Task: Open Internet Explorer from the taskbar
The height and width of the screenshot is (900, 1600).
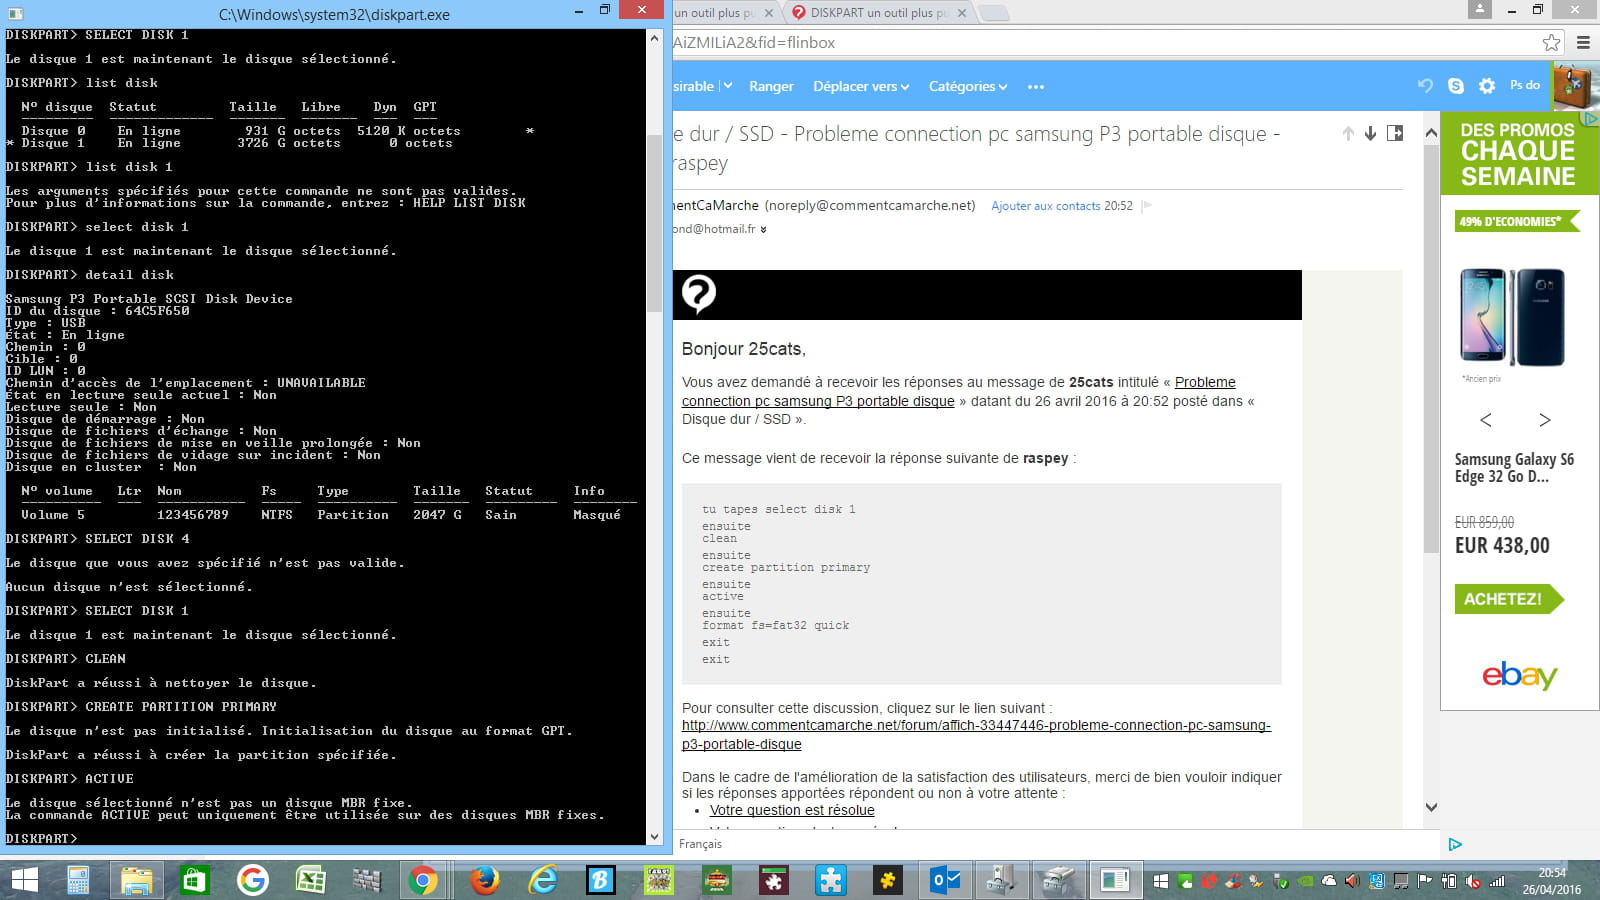Action: pyautogui.click(x=543, y=880)
